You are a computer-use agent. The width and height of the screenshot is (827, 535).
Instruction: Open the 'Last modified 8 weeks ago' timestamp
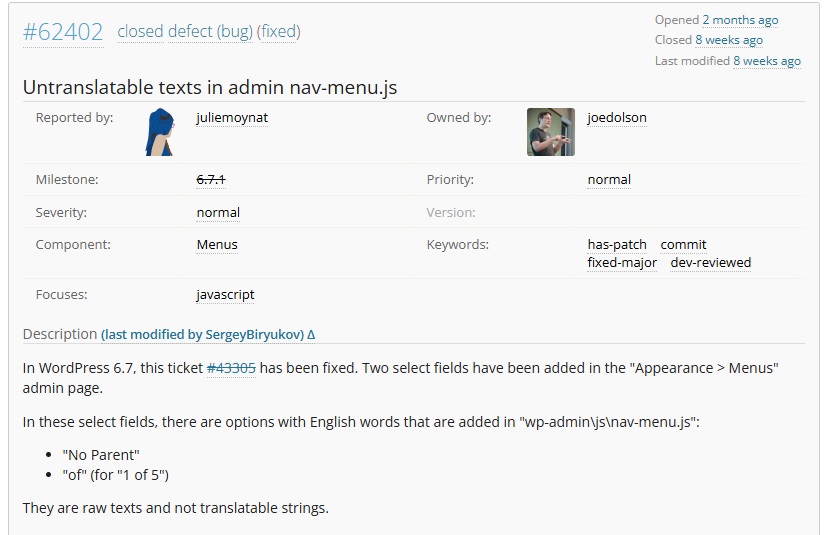(767, 61)
